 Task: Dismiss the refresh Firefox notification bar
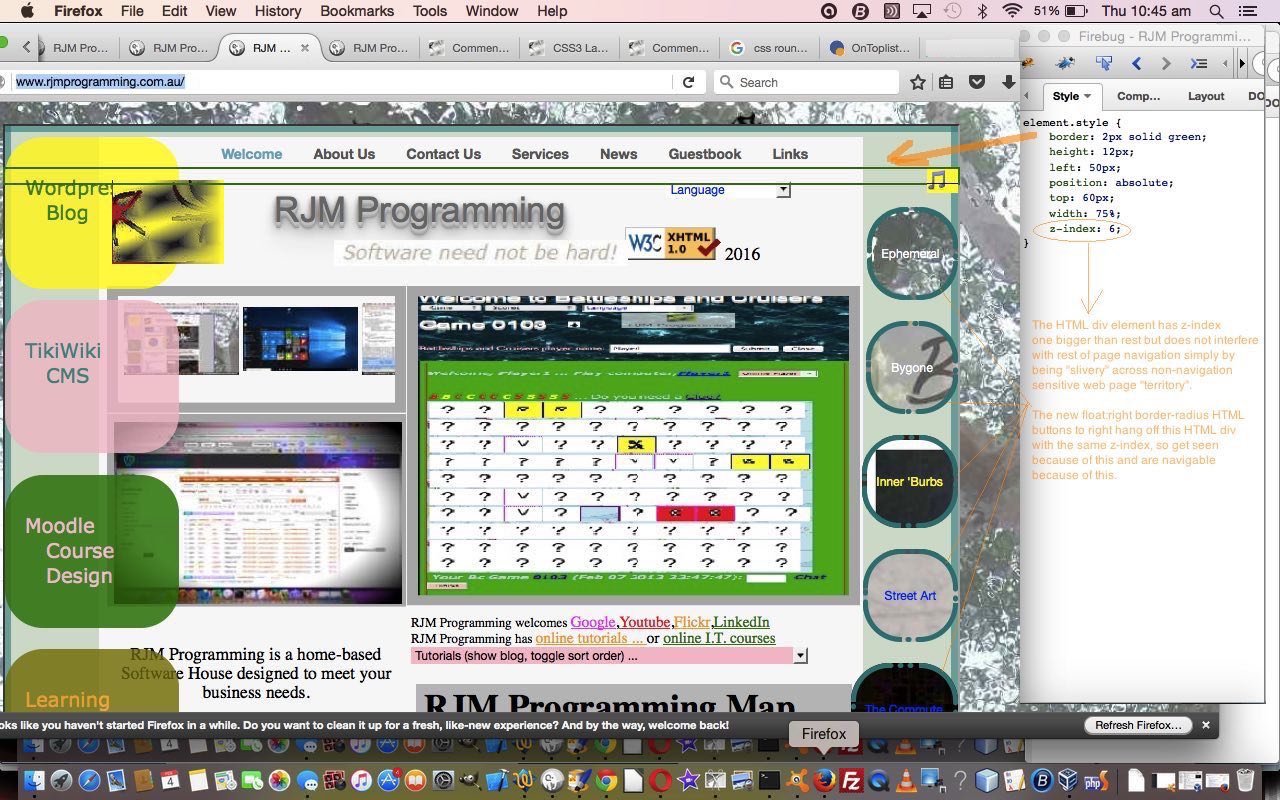(x=1206, y=725)
